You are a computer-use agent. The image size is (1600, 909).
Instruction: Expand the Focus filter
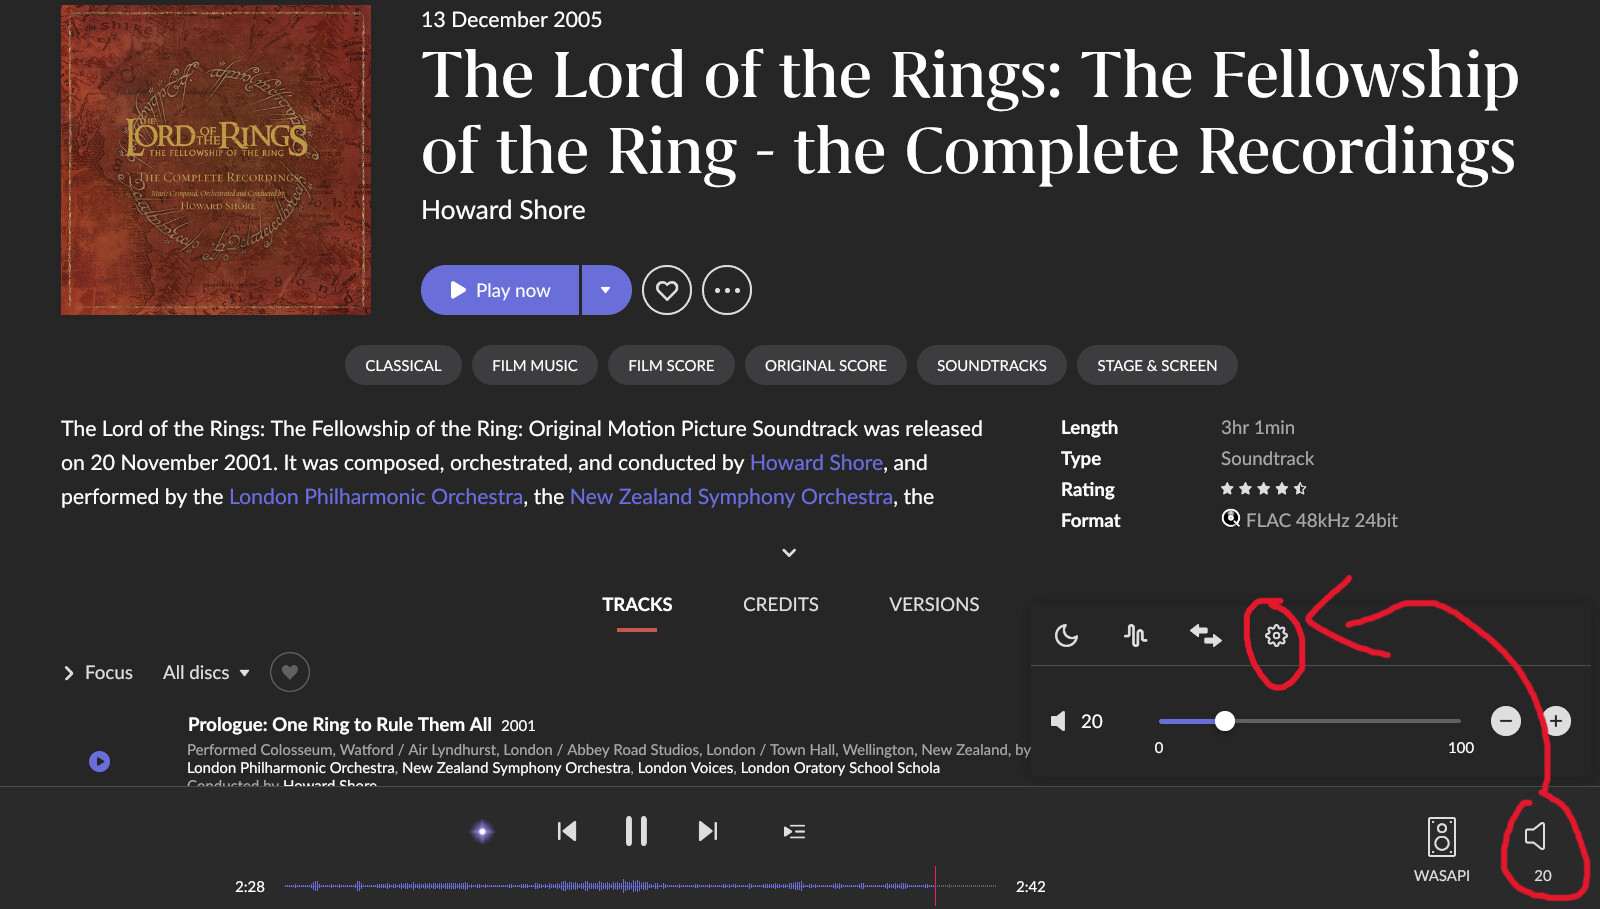[98, 673]
